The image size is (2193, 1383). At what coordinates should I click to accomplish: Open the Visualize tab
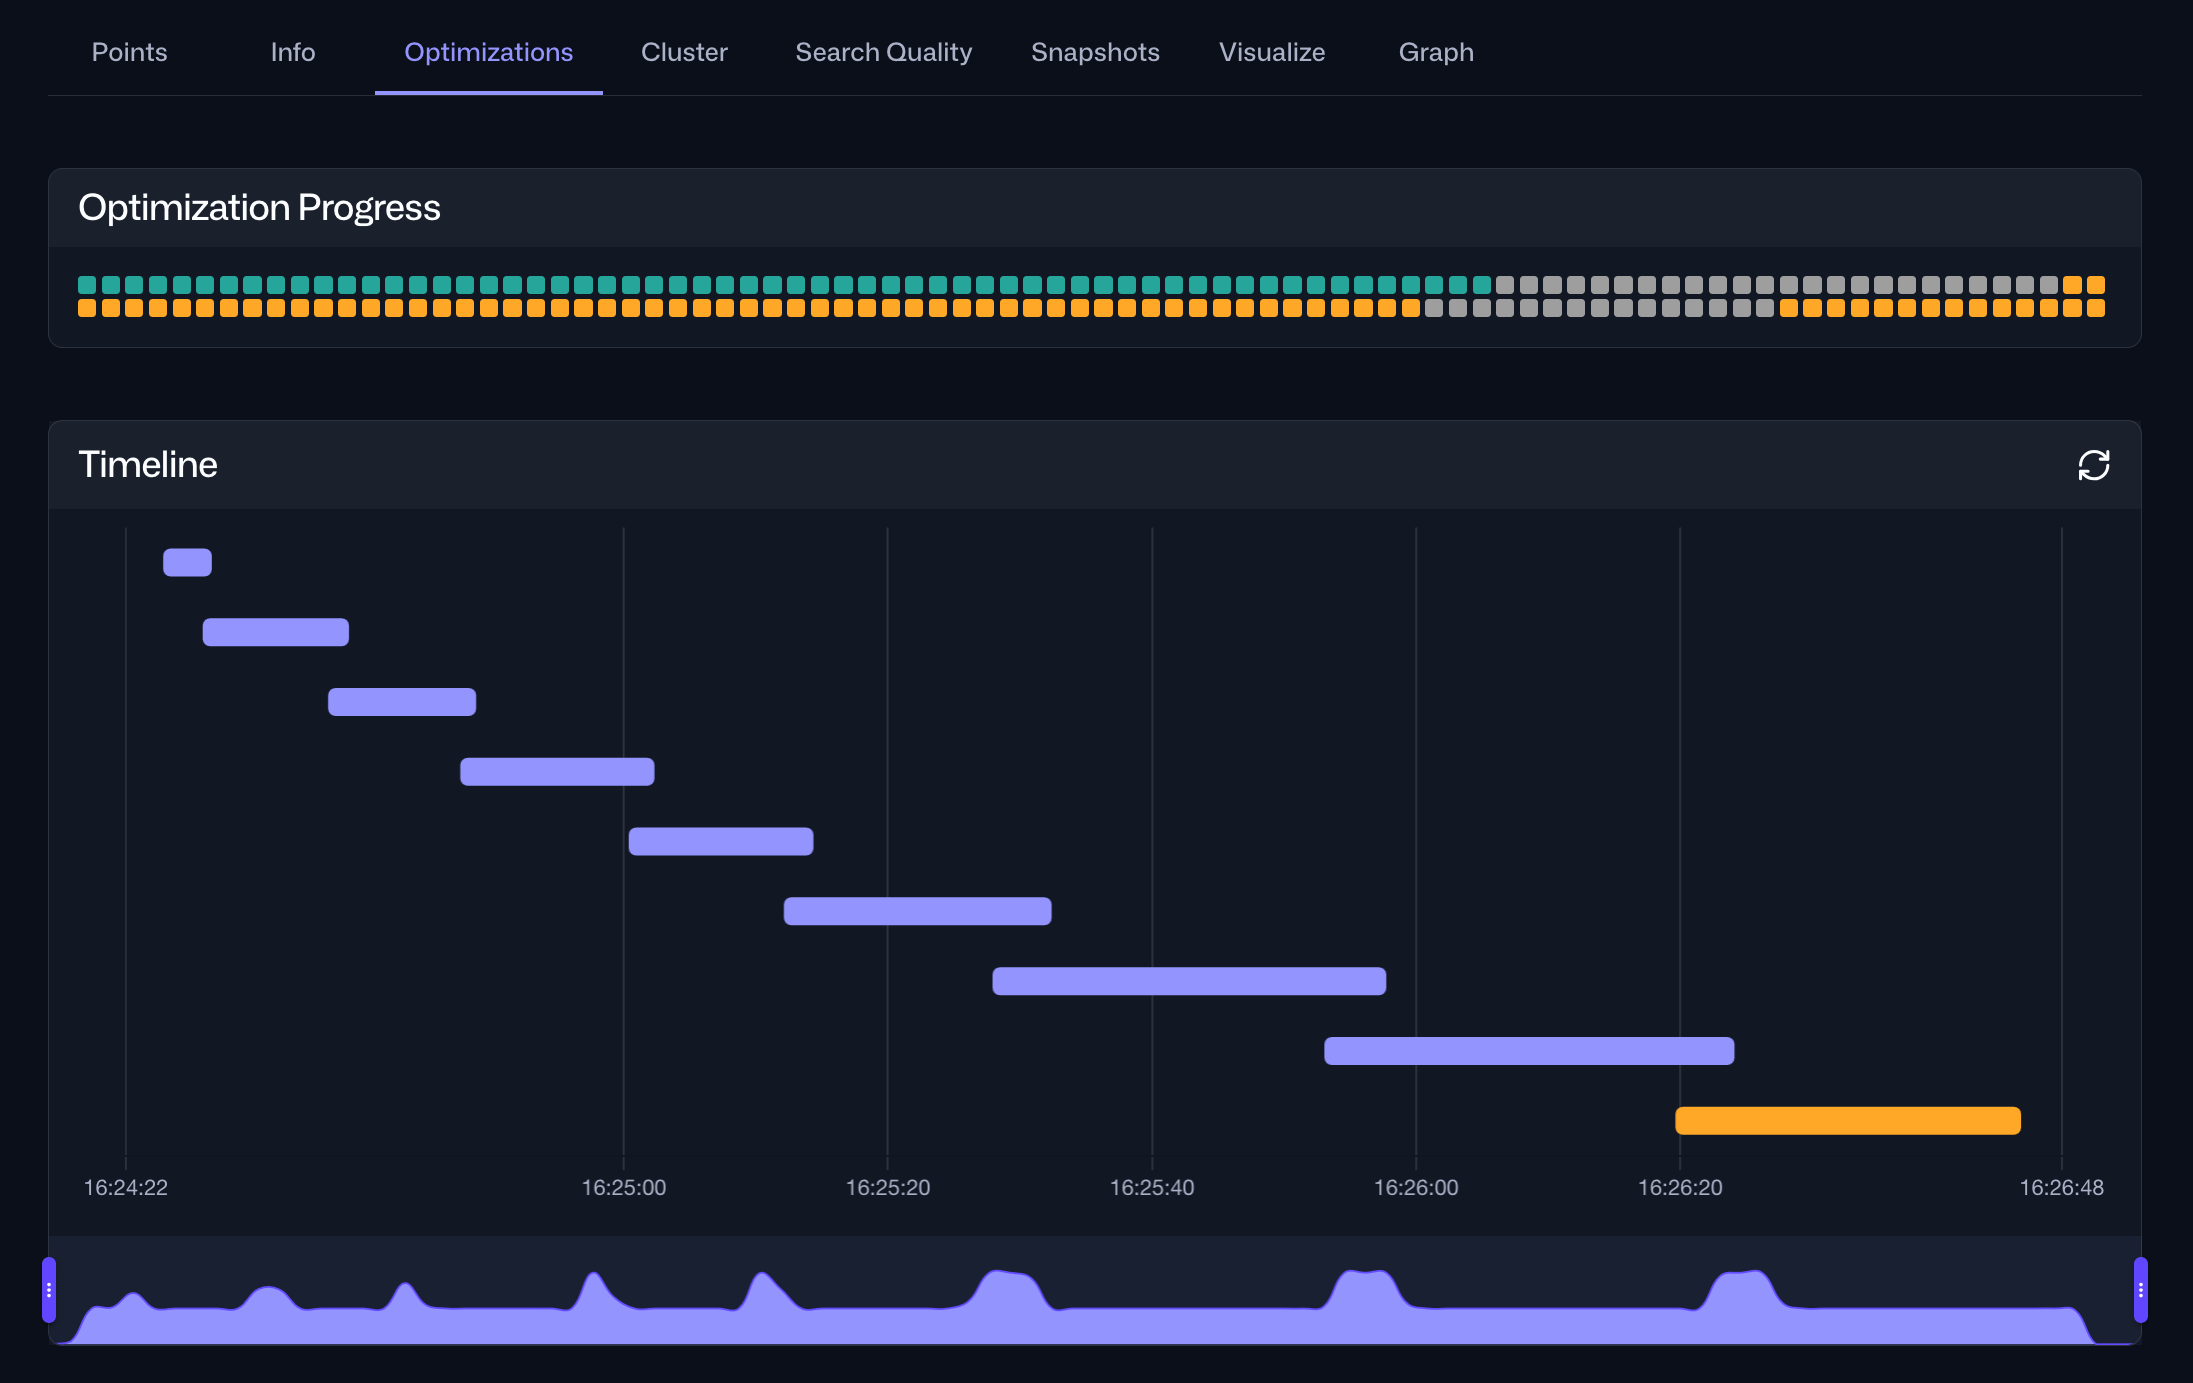pyautogui.click(x=1271, y=52)
